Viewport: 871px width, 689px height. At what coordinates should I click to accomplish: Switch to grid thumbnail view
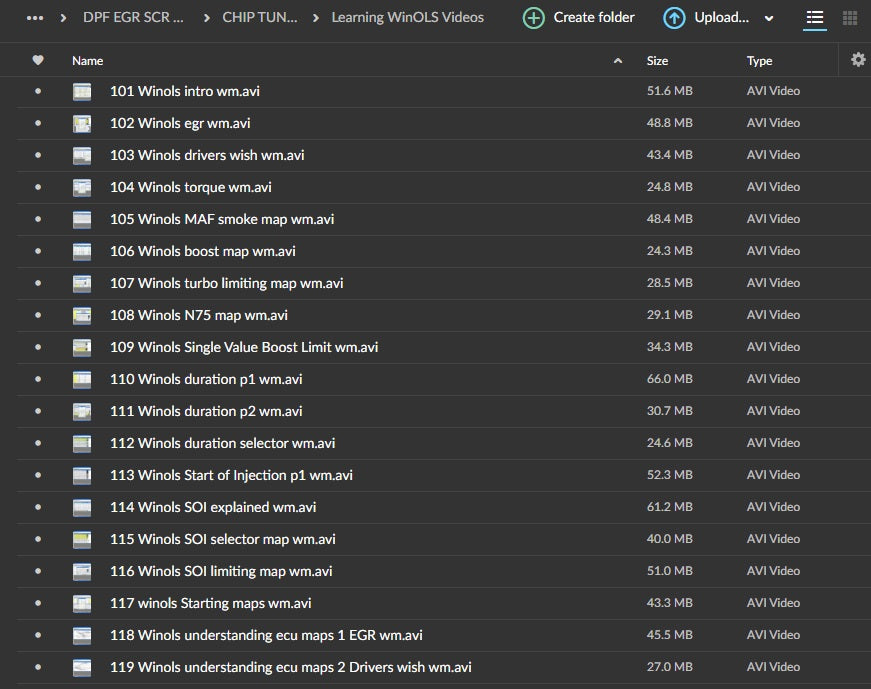pos(850,18)
